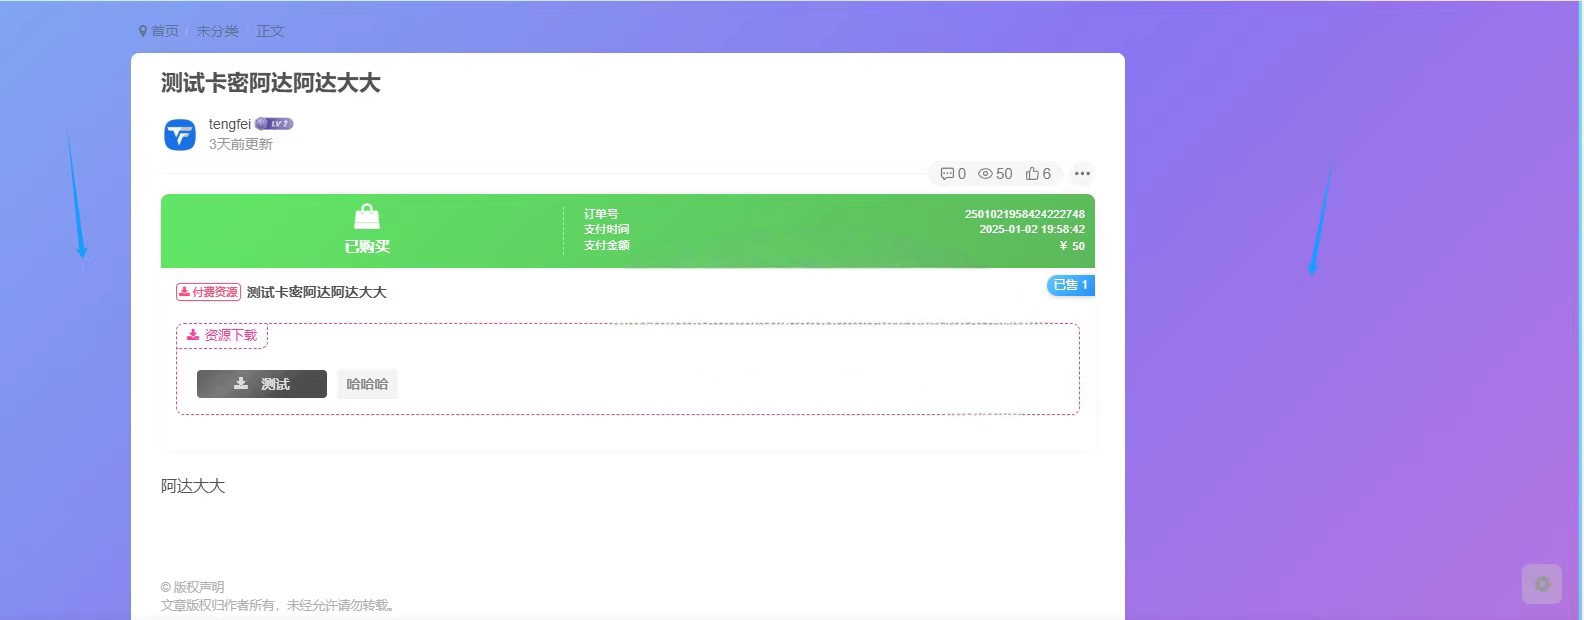Click the 已购买 shopping bag icon

tap(367, 216)
